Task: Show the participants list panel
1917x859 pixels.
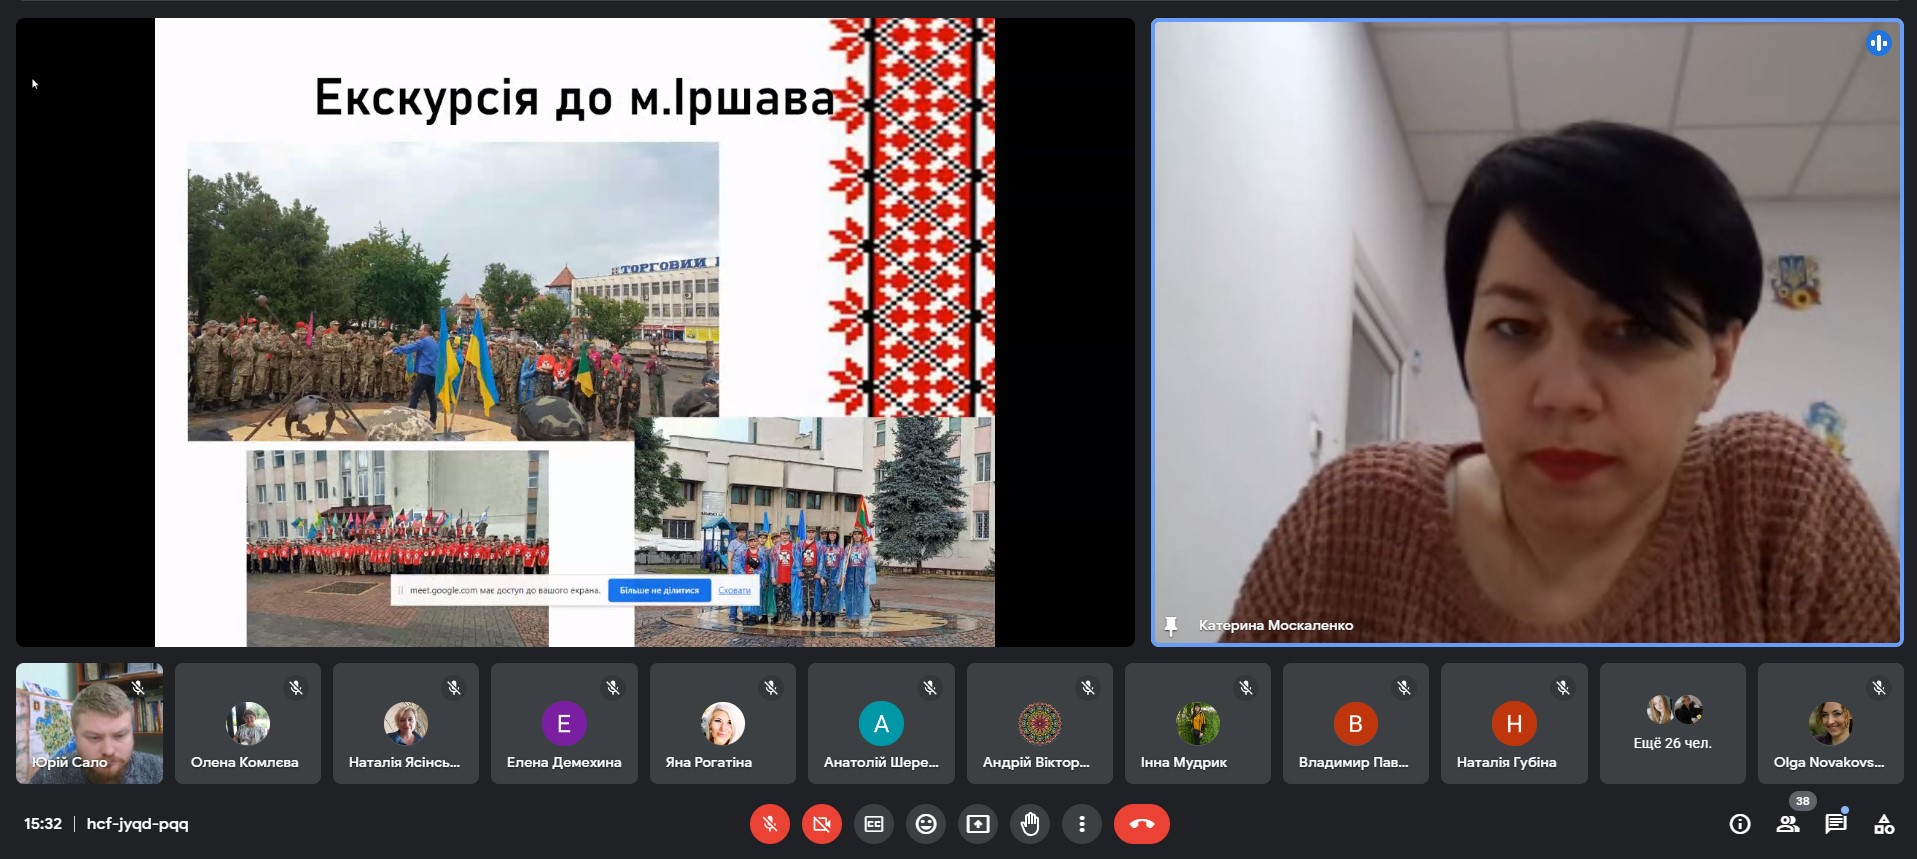Action: 1788,824
